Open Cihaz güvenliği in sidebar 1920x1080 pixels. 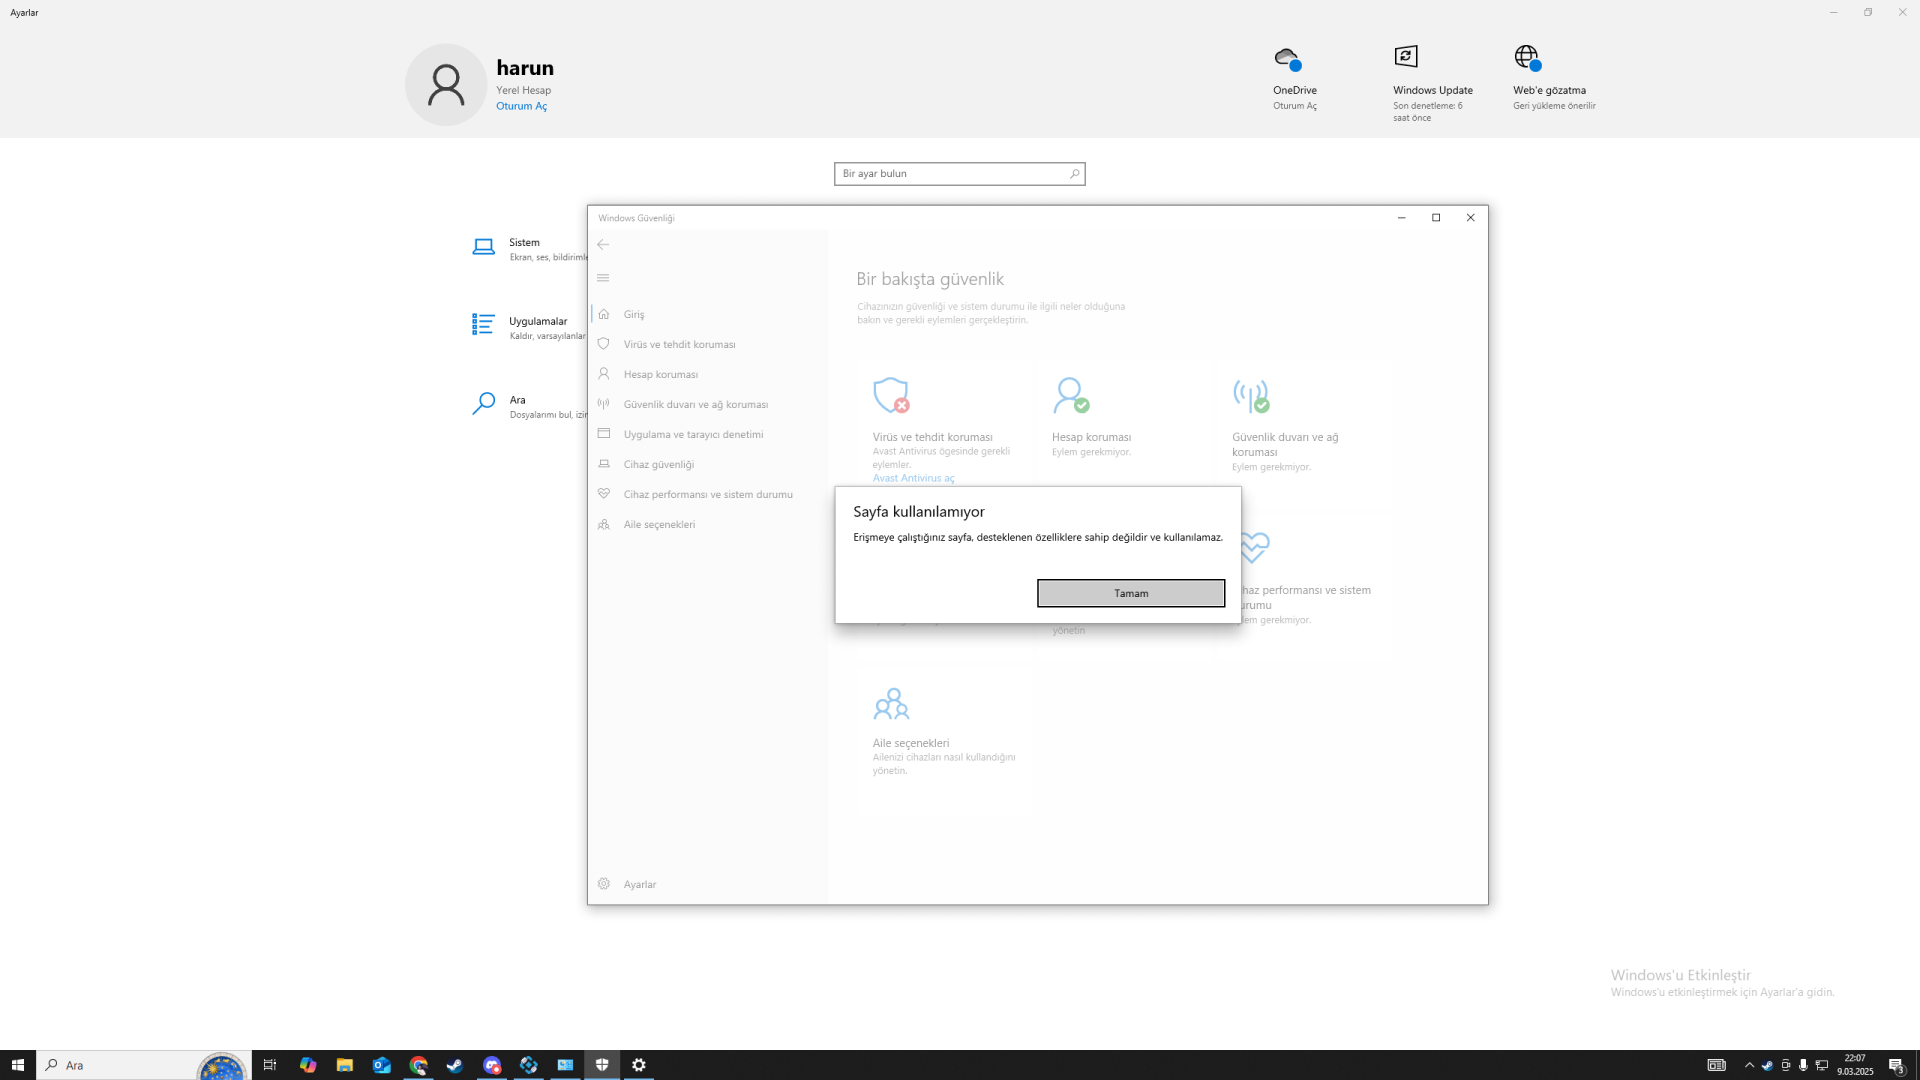[658, 464]
